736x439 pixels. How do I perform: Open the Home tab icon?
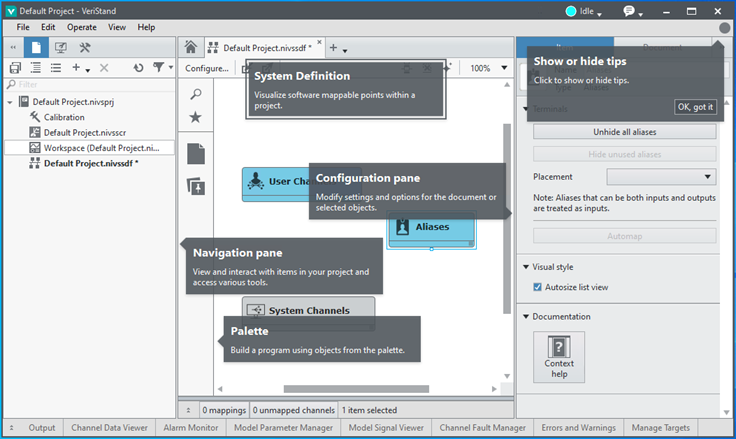(x=190, y=47)
